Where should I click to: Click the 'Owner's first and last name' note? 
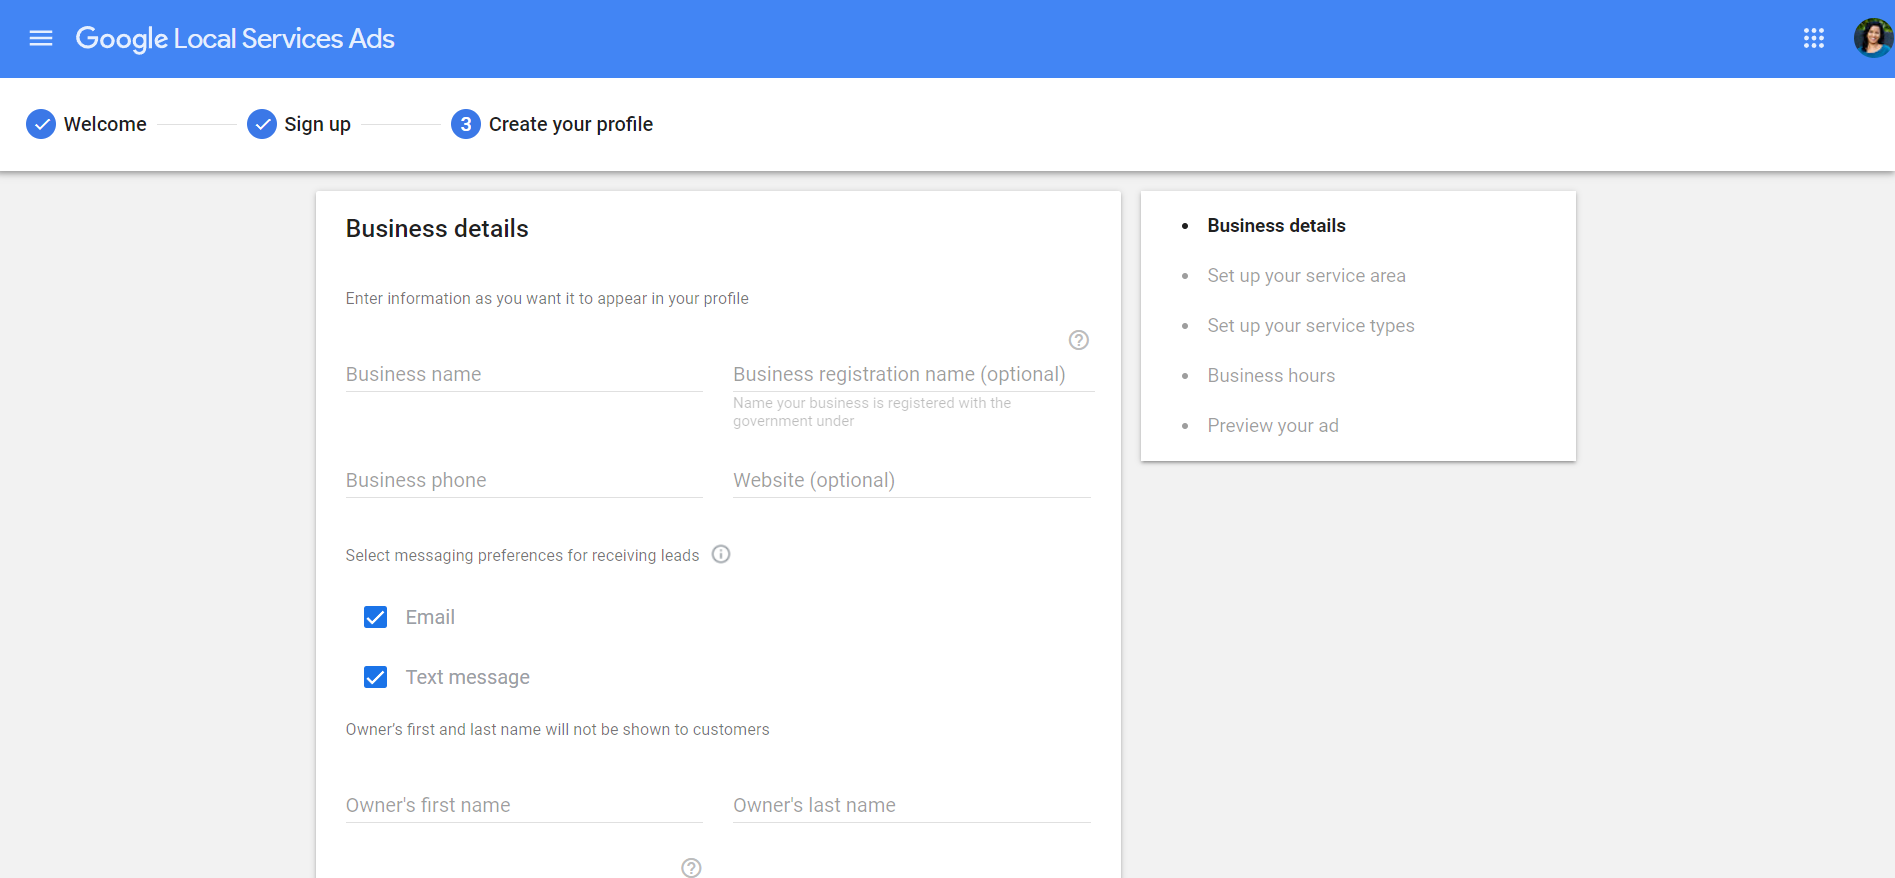click(557, 730)
